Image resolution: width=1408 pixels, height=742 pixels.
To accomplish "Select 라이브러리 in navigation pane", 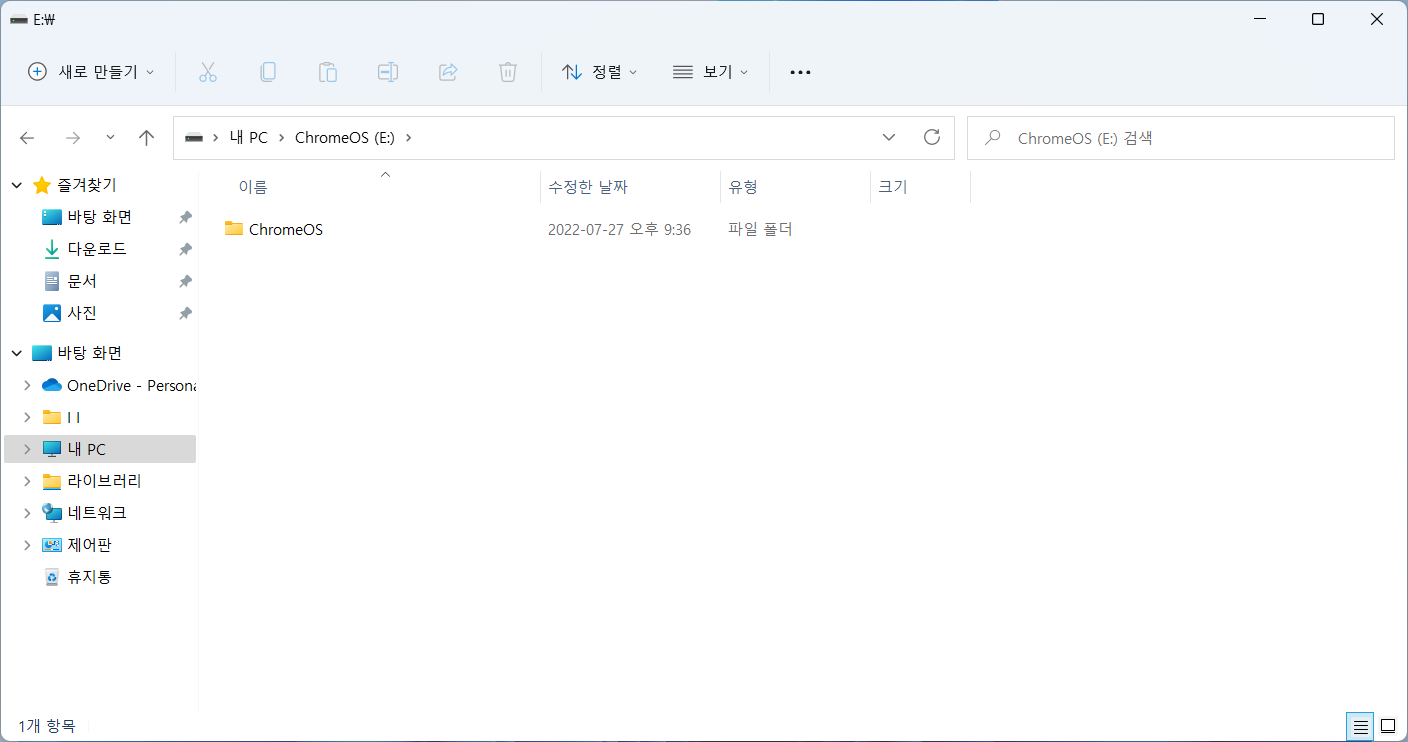I will [x=104, y=481].
